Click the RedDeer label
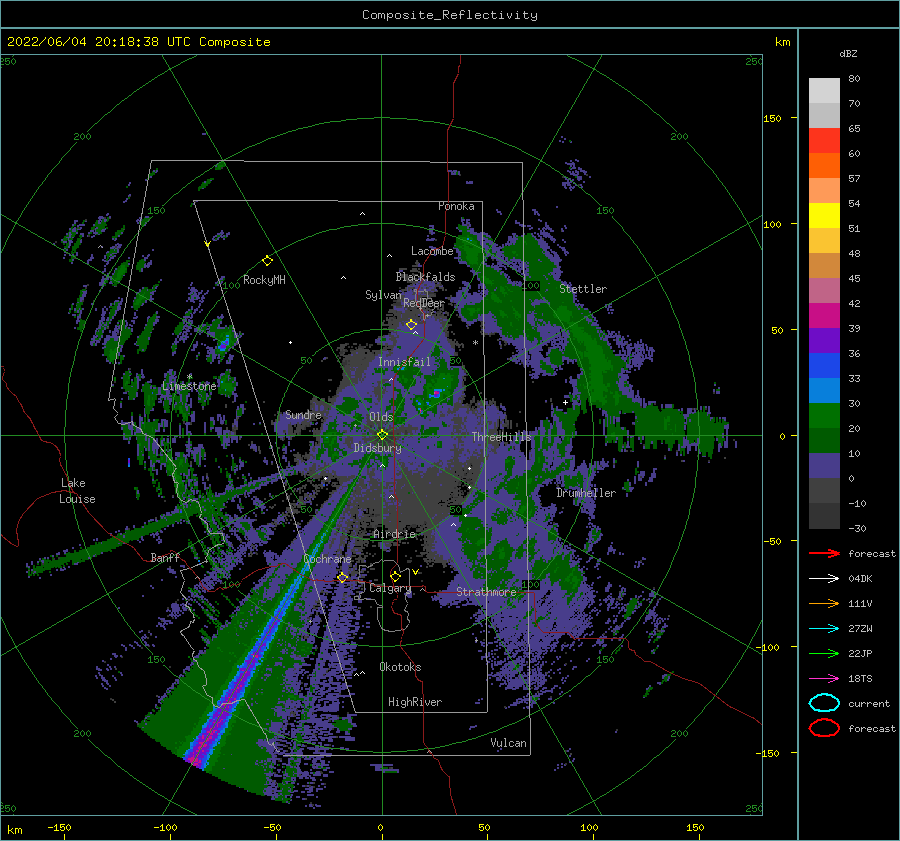The width and height of the screenshot is (900, 841). point(424,303)
